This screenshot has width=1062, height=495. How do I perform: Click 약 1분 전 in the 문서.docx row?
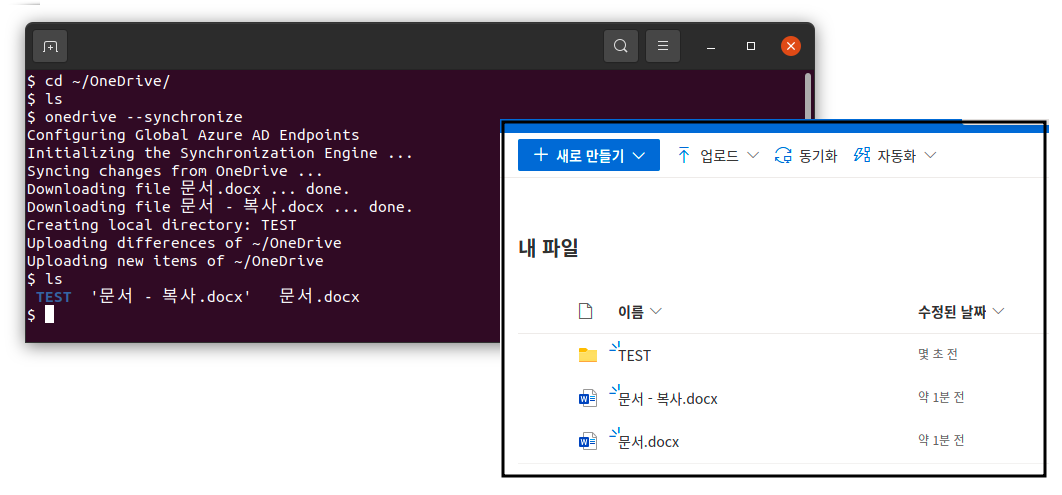coord(941,440)
